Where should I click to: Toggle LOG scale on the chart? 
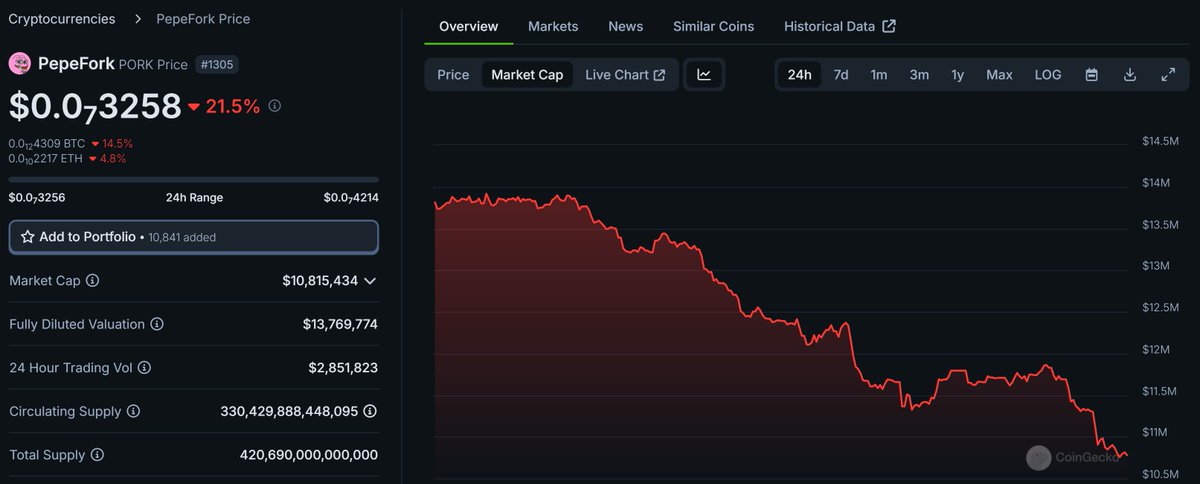[1048, 75]
